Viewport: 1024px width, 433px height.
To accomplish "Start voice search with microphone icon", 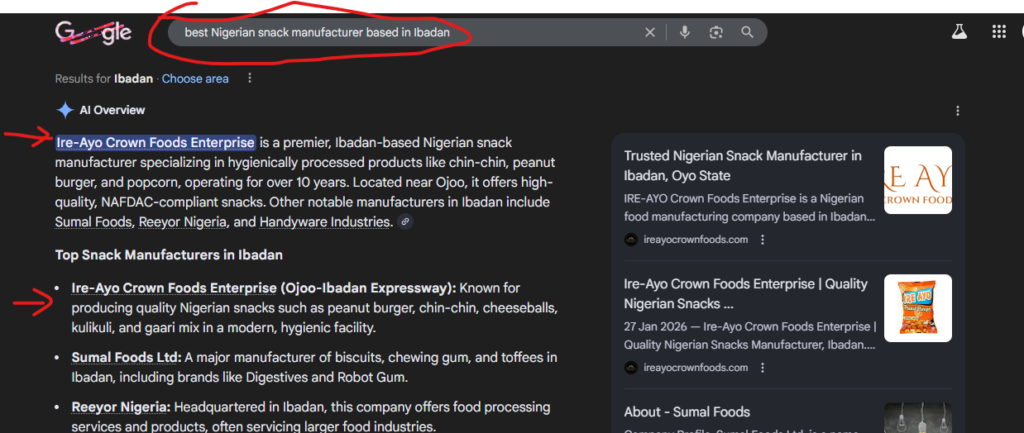I will click(684, 32).
